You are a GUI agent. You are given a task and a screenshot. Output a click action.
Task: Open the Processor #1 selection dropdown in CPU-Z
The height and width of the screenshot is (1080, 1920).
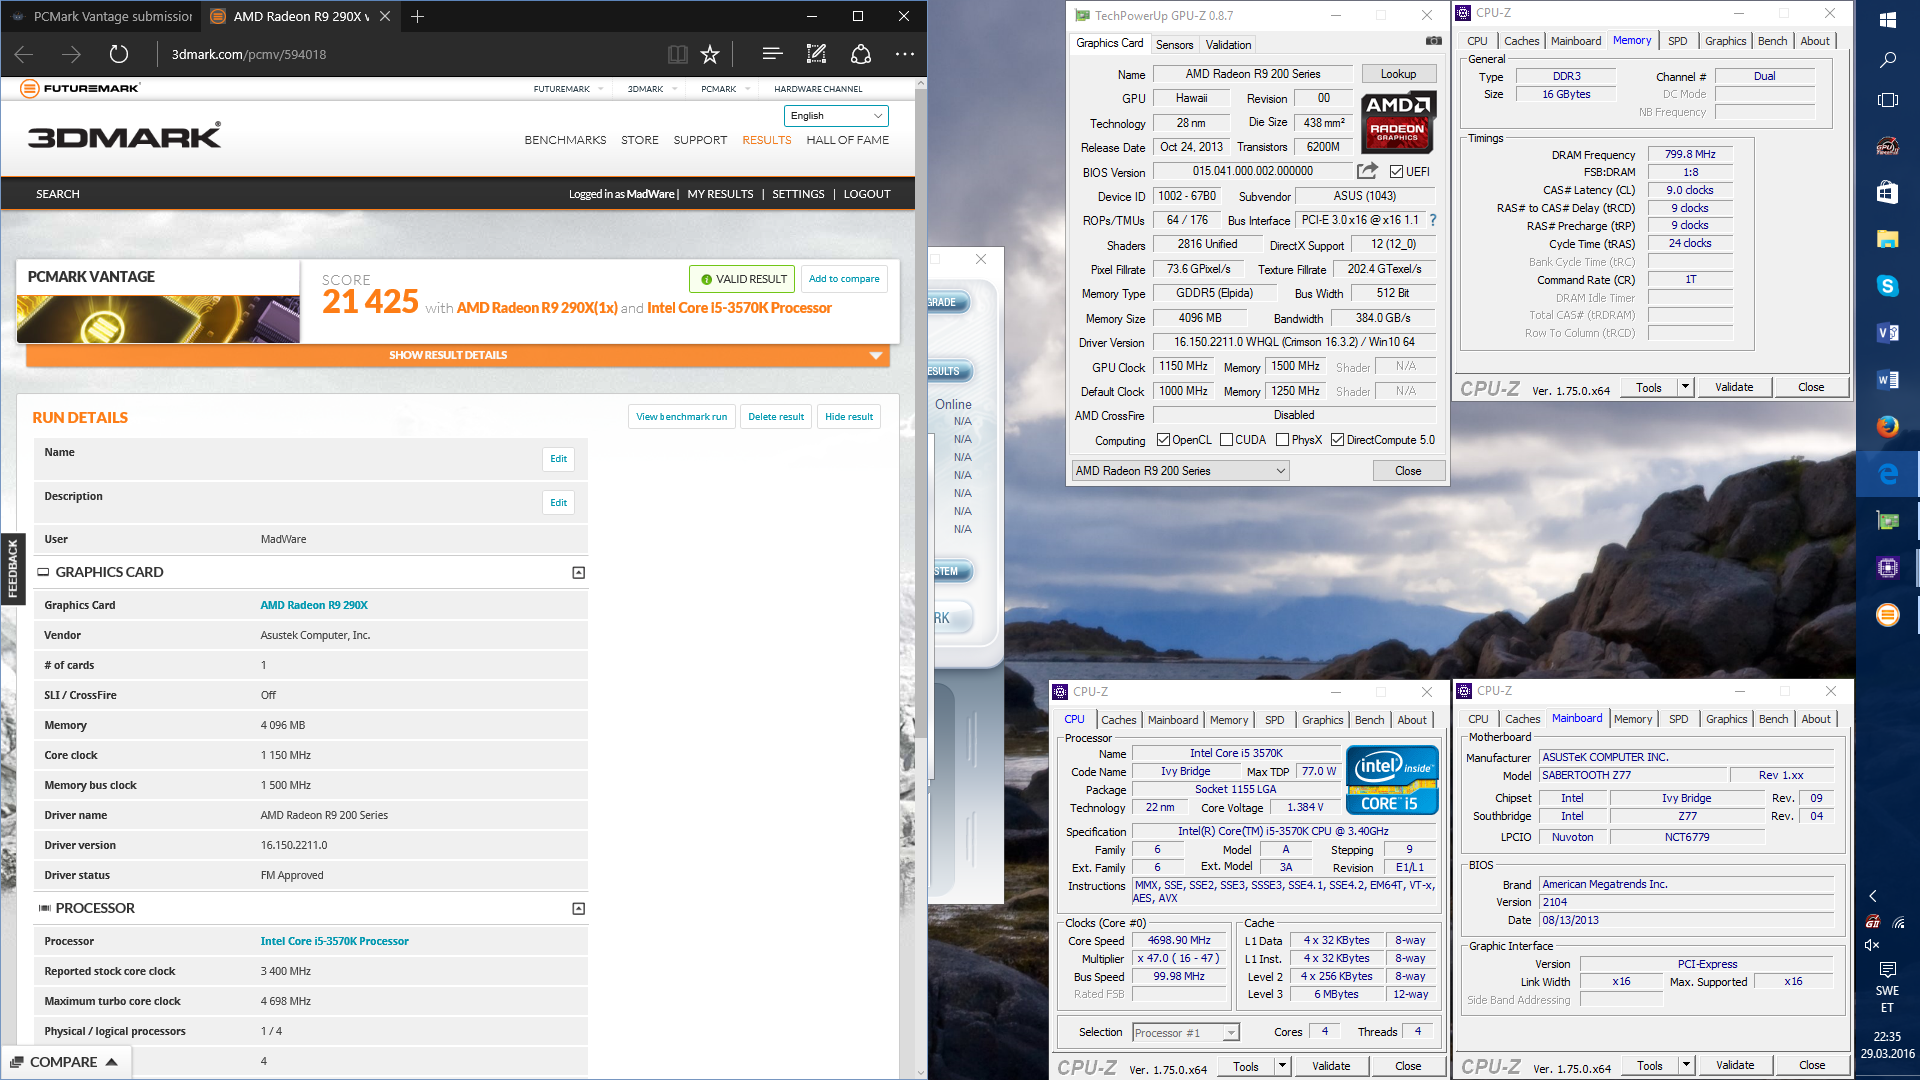1186,1033
